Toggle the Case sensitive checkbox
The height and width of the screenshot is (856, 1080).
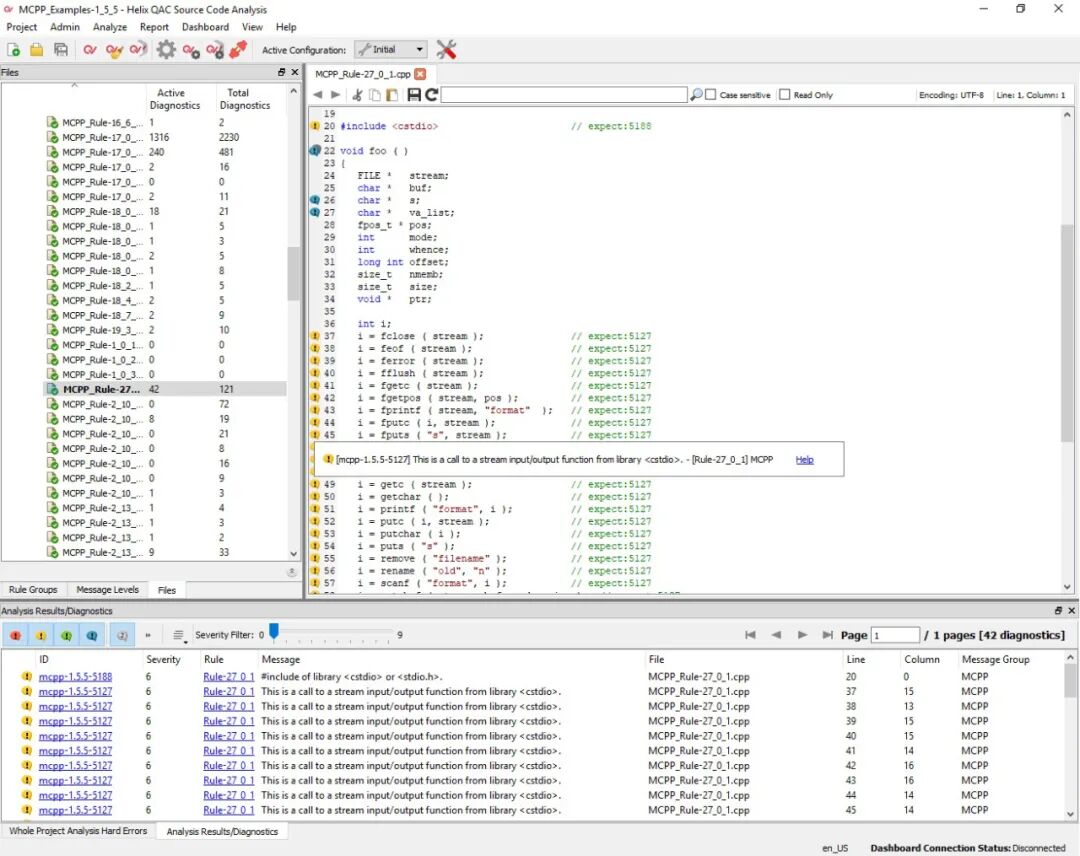711,94
